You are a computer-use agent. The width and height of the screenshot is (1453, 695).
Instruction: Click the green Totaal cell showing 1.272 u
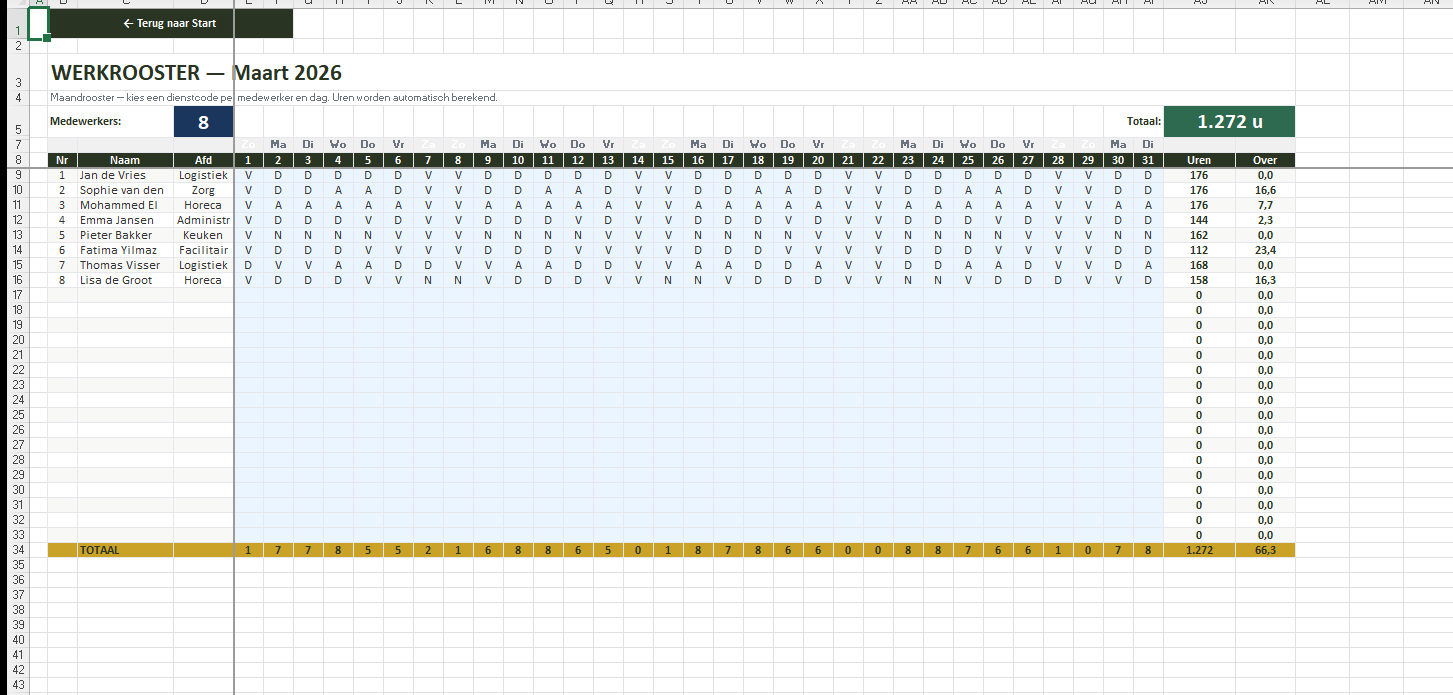coord(1228,120)
